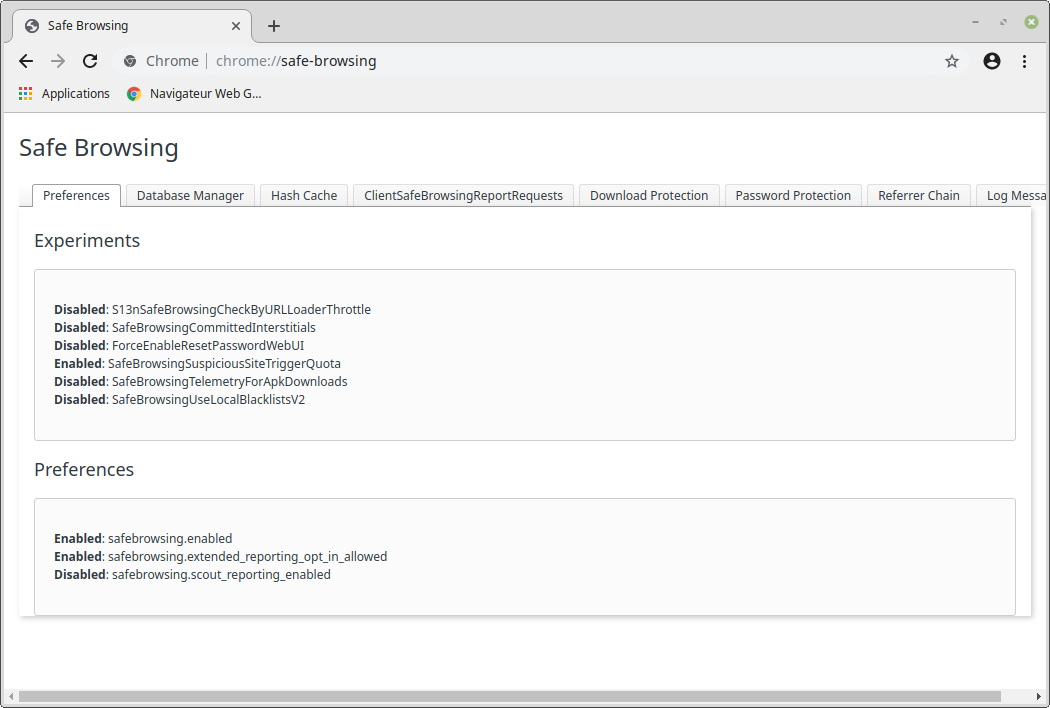
Task: Go to the Password Protection tab
Action: pos(793,196)
